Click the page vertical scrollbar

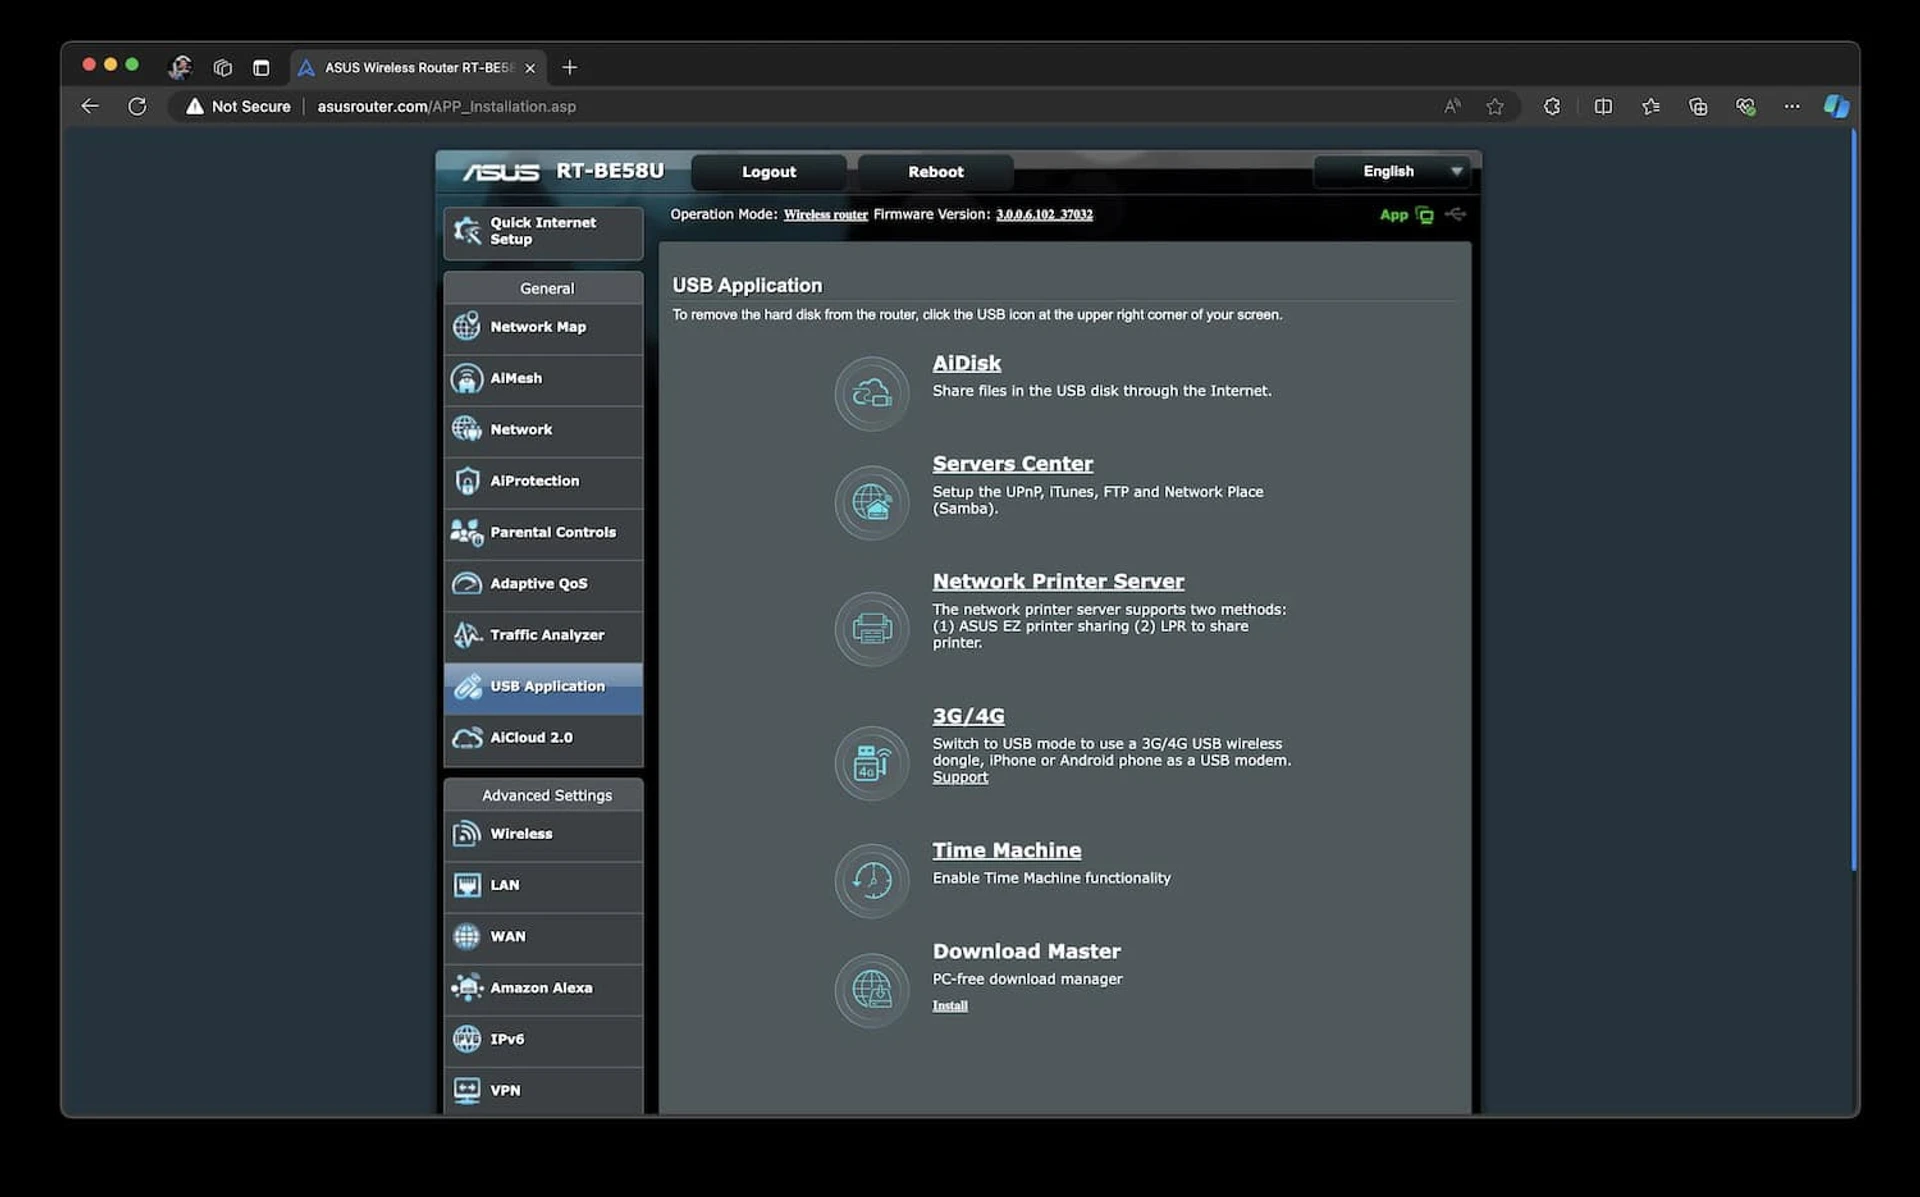(1853, 500)
